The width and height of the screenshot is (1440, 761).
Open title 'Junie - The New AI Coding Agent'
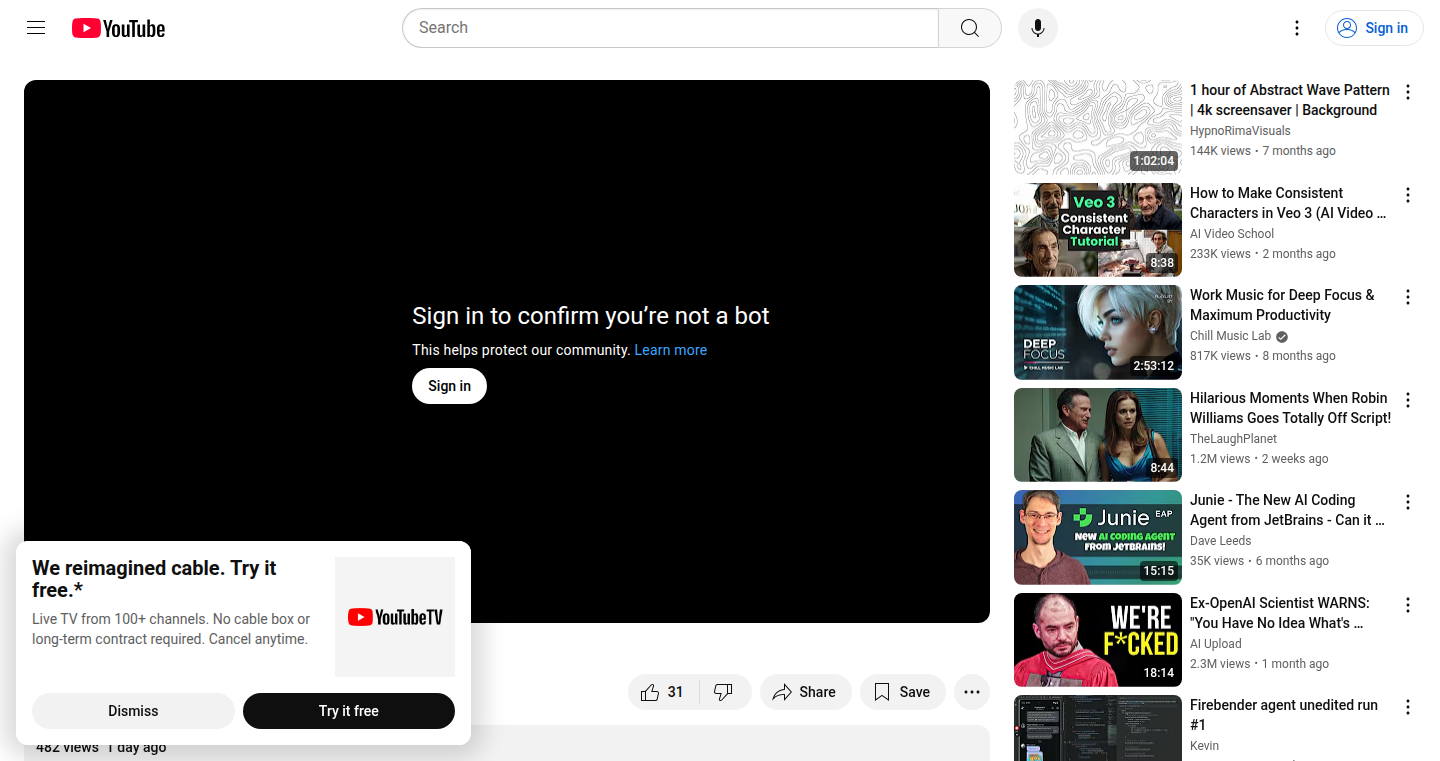pos(1288,510)
